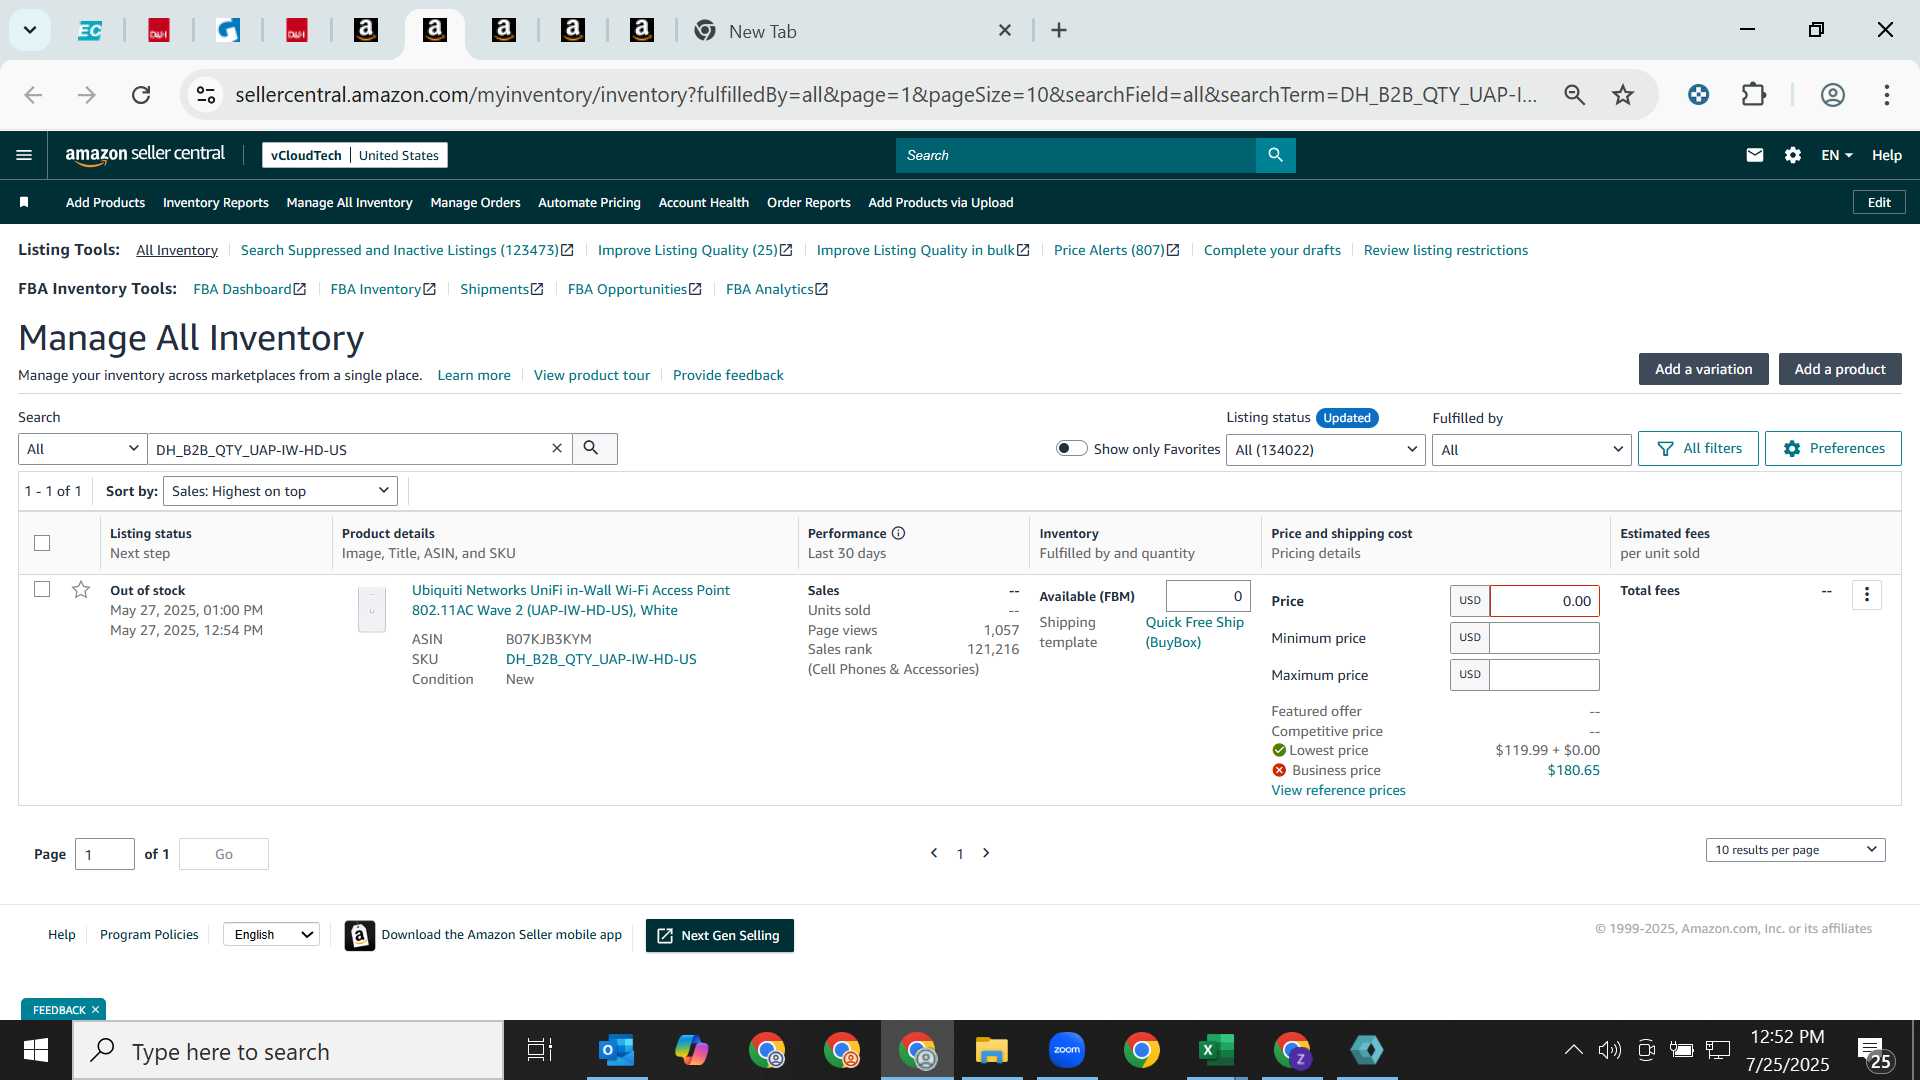
Task: Click Windows Start button
Action: [36, 1051]
